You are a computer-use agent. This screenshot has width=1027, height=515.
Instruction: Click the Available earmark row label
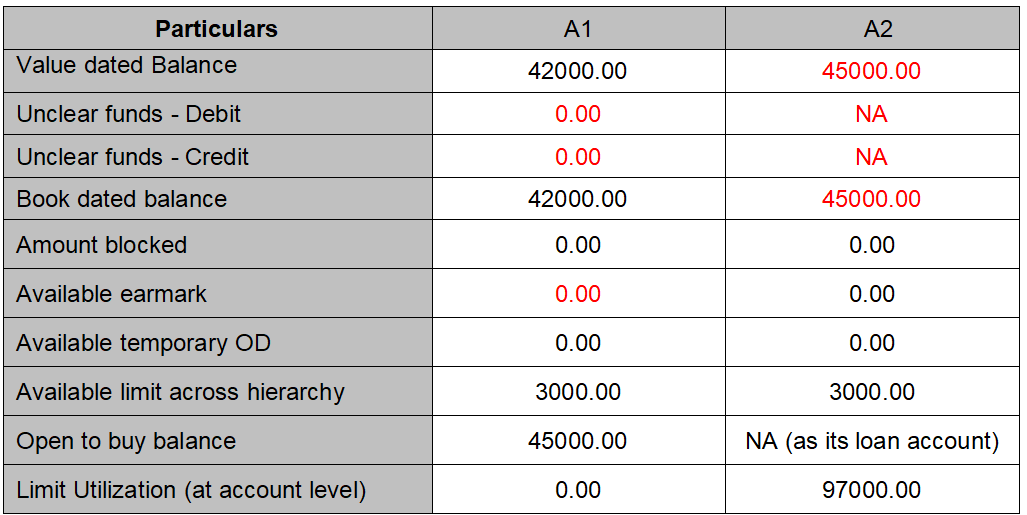112,294
